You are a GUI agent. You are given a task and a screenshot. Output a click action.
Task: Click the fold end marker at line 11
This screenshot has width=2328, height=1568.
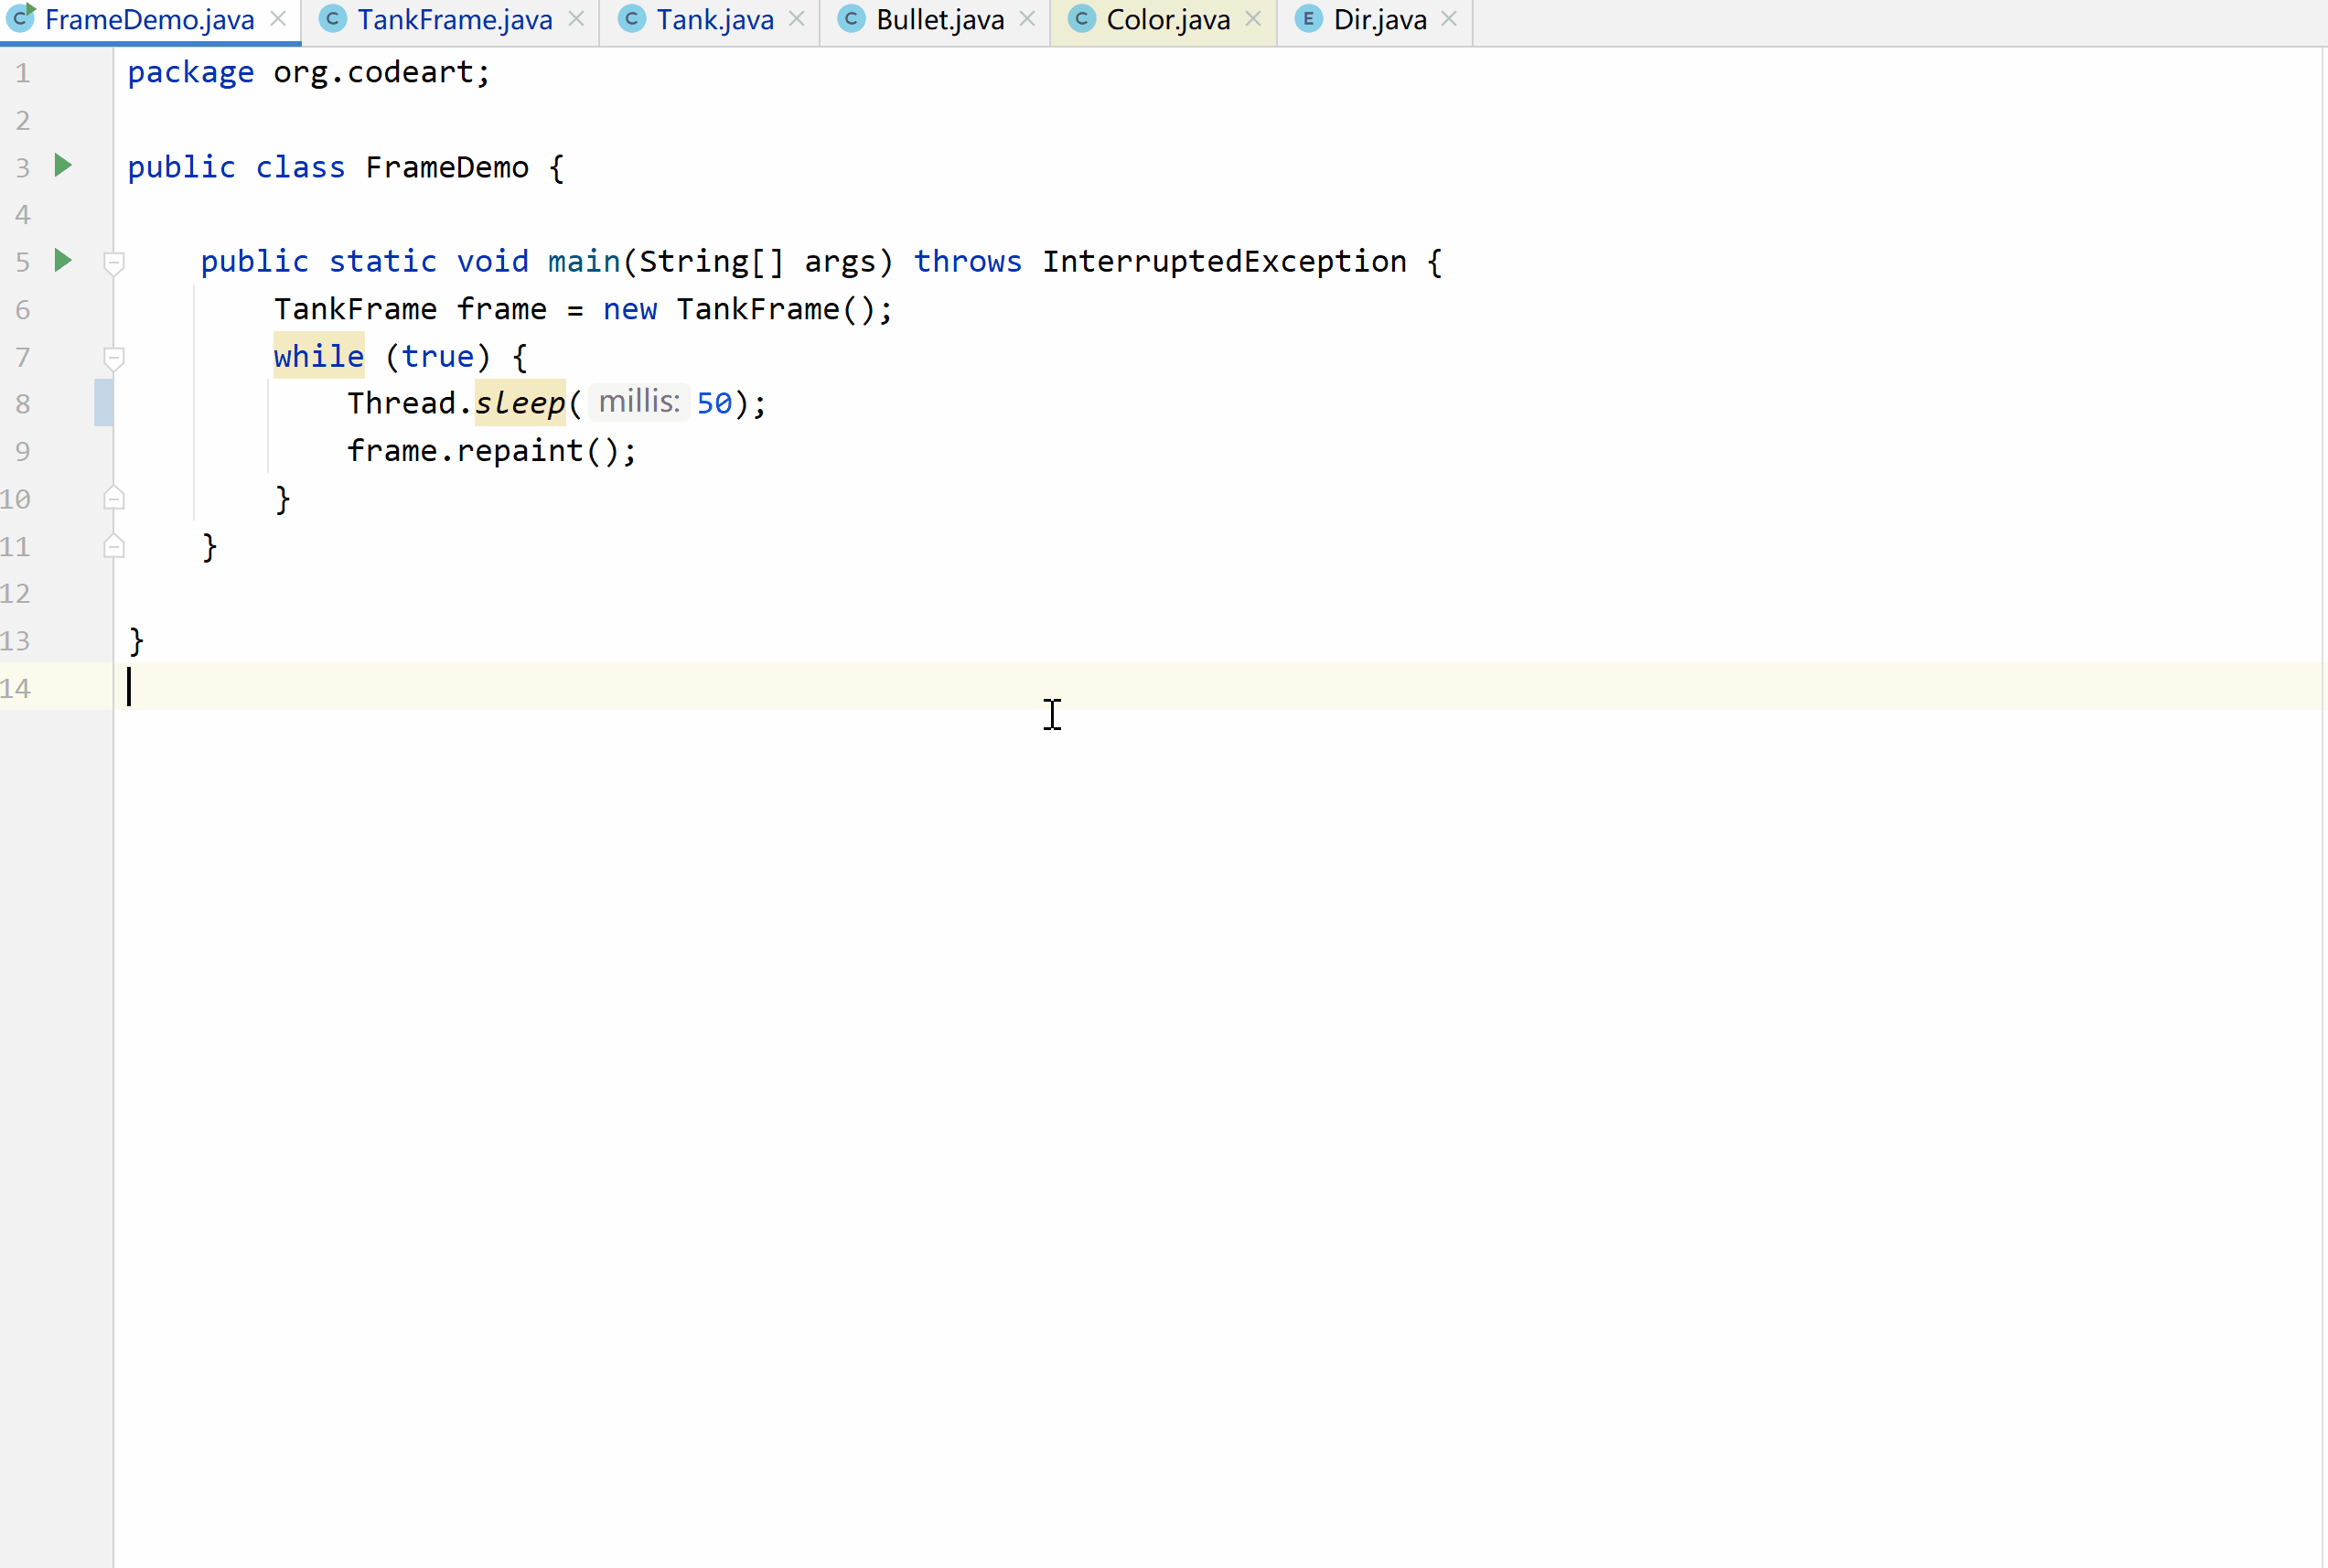[114, 546]
